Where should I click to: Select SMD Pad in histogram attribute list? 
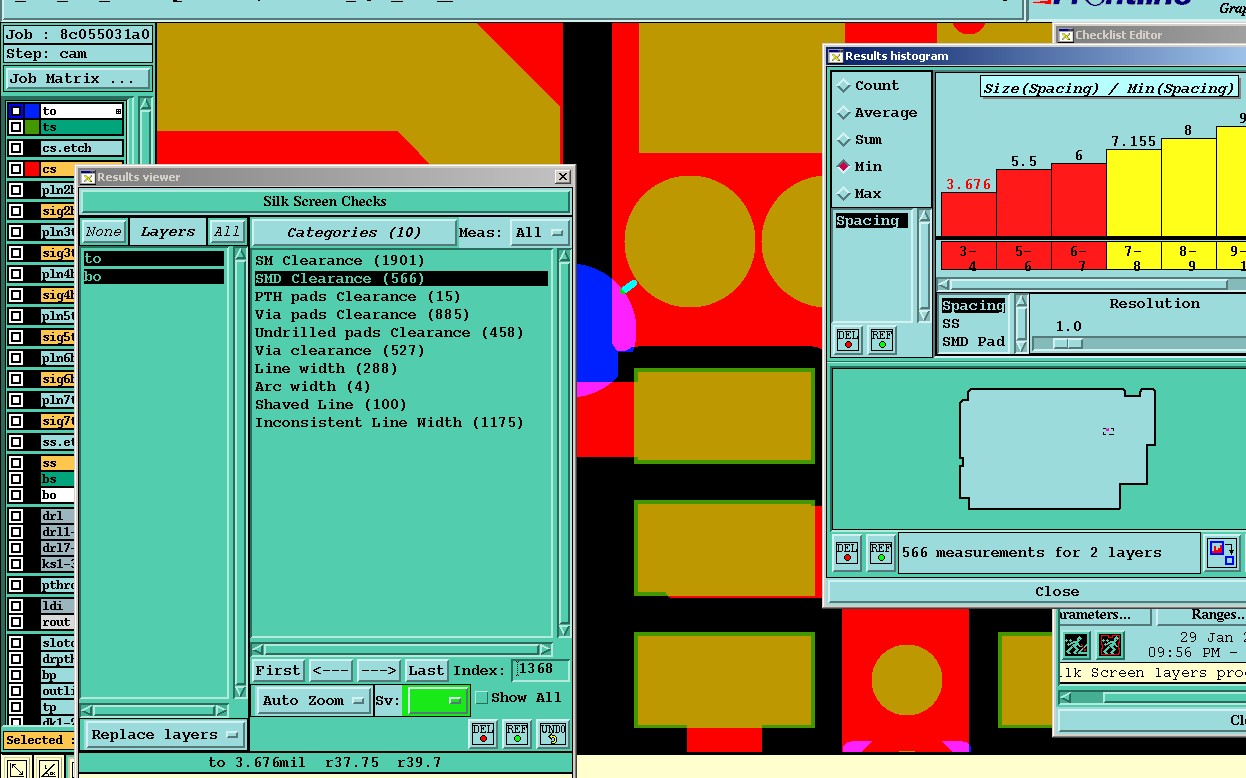[974, 342]
